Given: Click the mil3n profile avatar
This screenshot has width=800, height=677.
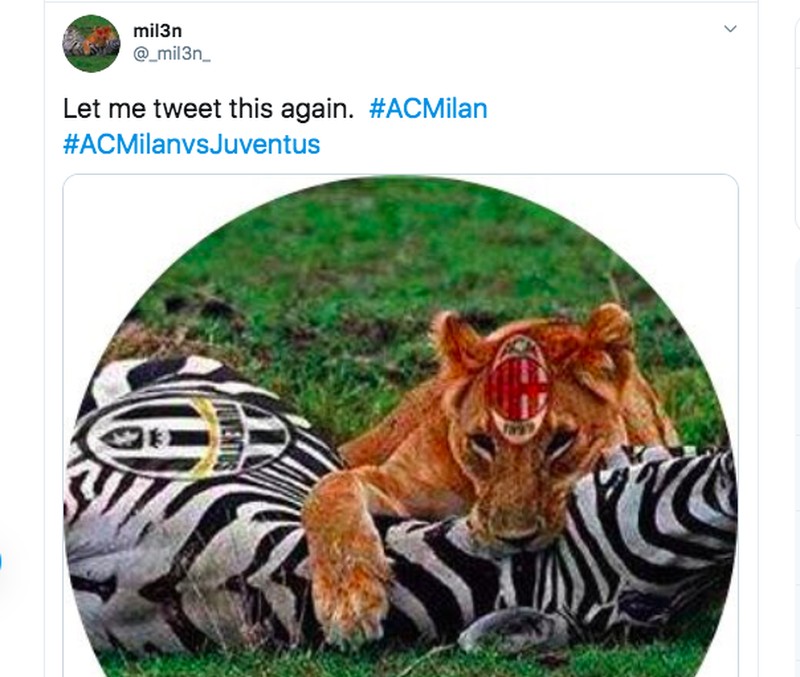Looking at the screenshot, I should [x=91, y=43].
